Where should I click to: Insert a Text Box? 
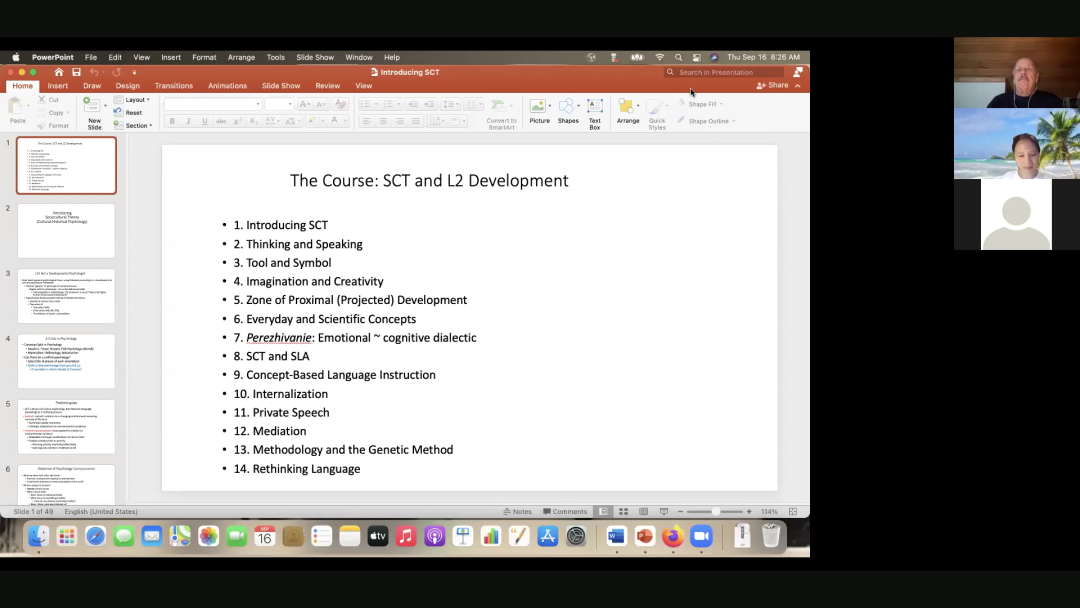(x=595, y=106)
